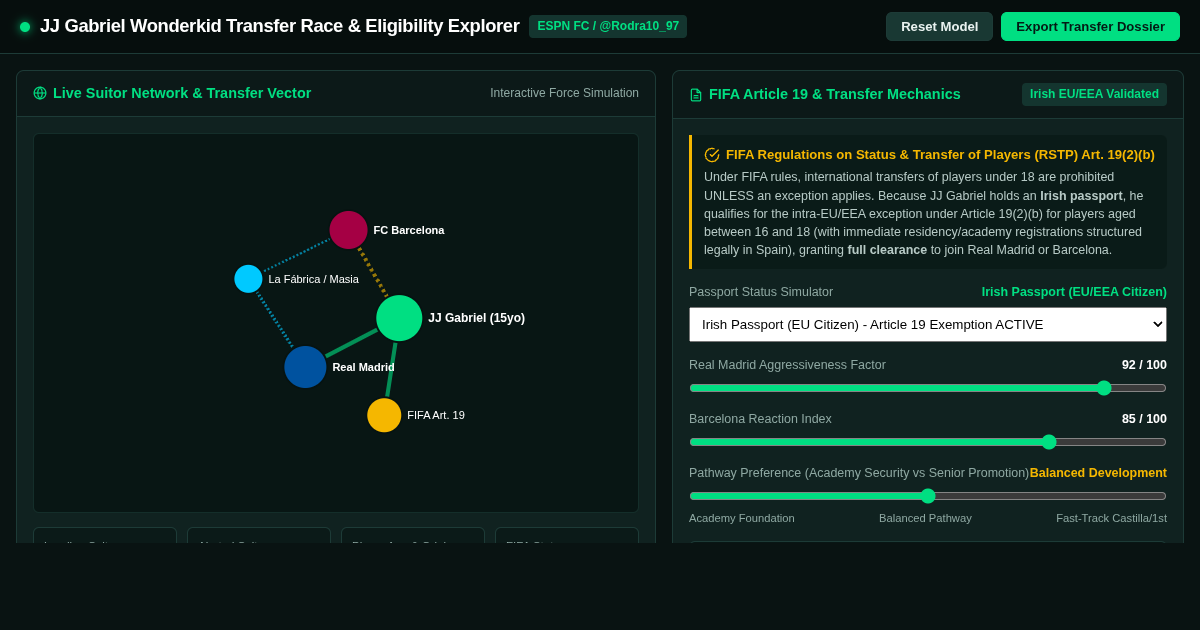Export the Transfer Dossier
The width and height of the screenshot is (1200, 630).
[1090, 26]
